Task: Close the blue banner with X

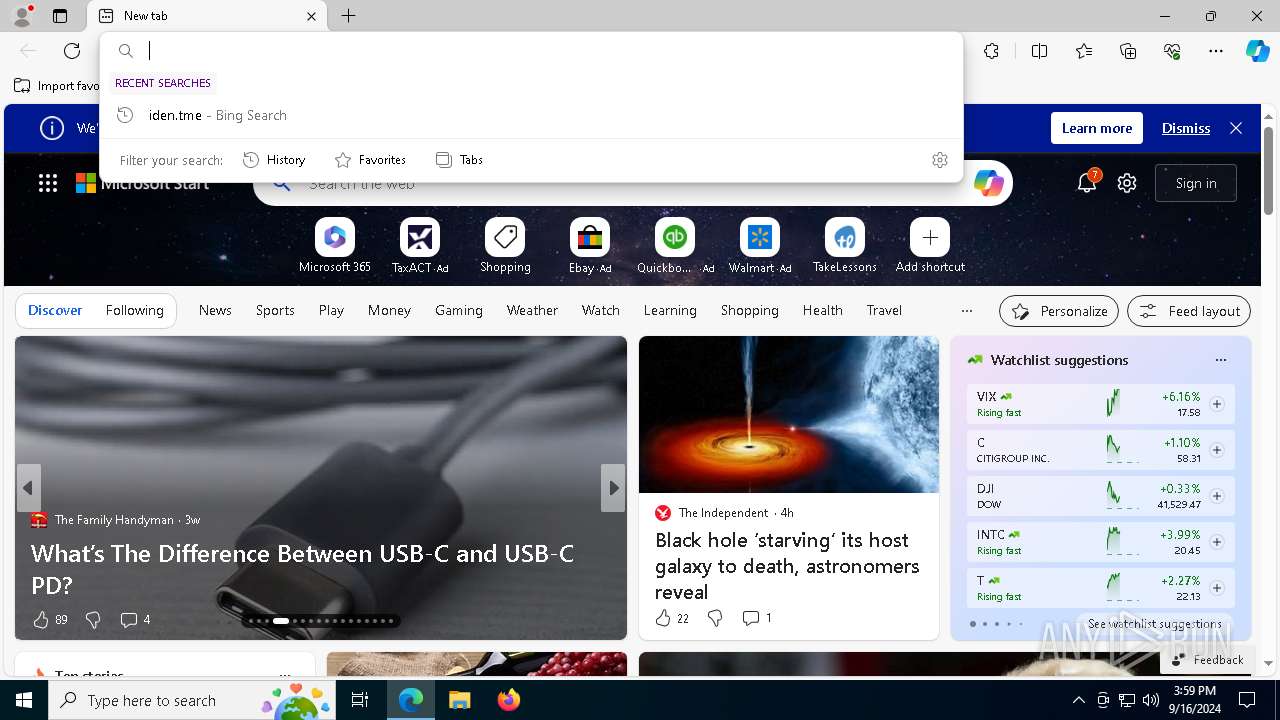Action: click(1236, 128)
